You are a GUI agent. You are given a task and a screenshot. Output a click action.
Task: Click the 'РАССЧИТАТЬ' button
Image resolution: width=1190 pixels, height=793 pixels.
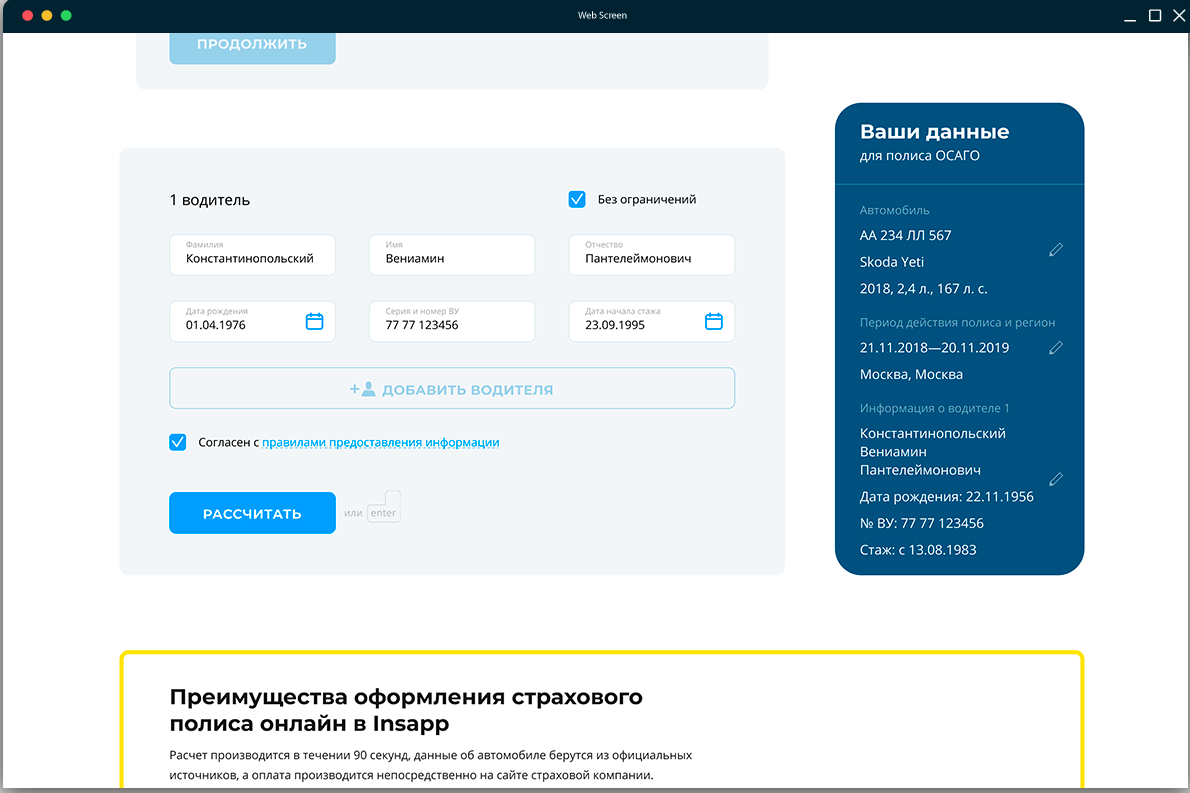click(252, 513)
